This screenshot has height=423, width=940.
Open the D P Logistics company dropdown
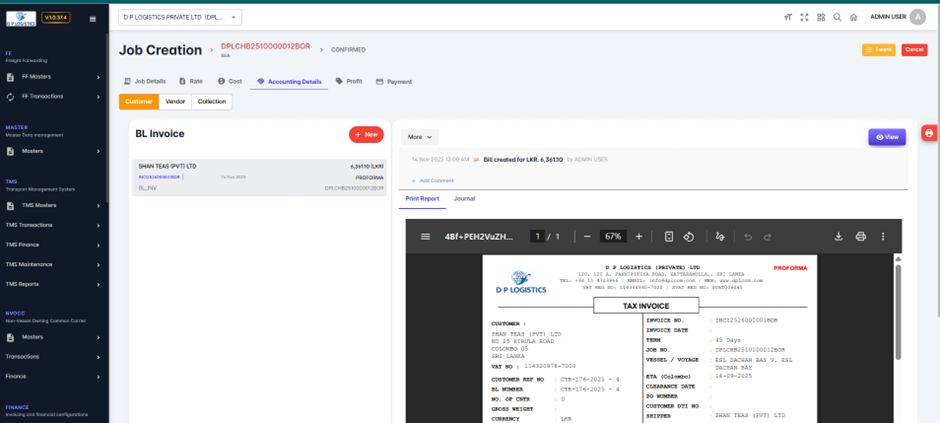coord(180,17)
